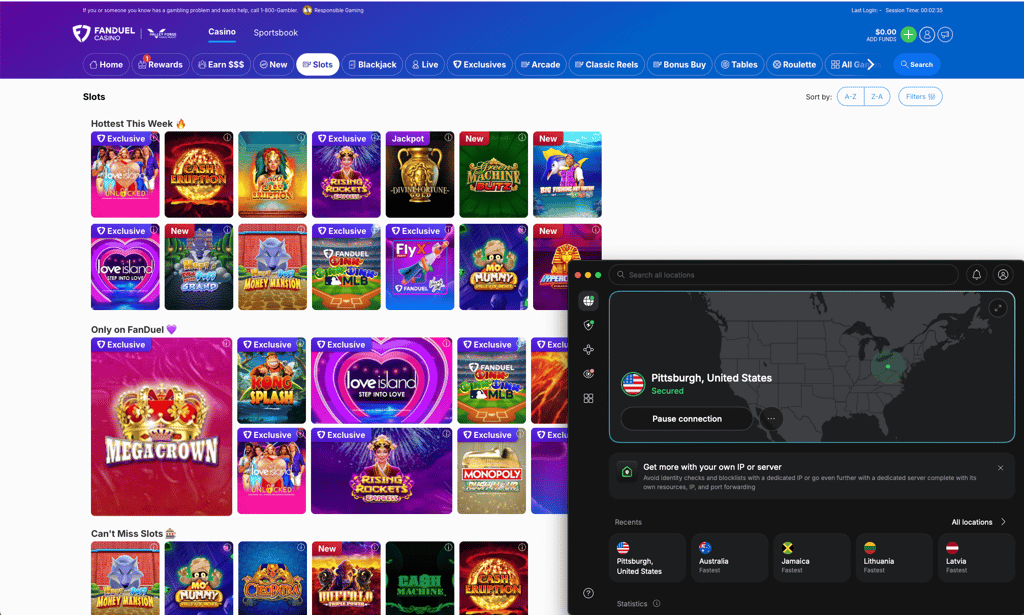The height and width of the screenshot is (615, 1024).
Task: Open All locations in VPN
Action: click(978, 522)
